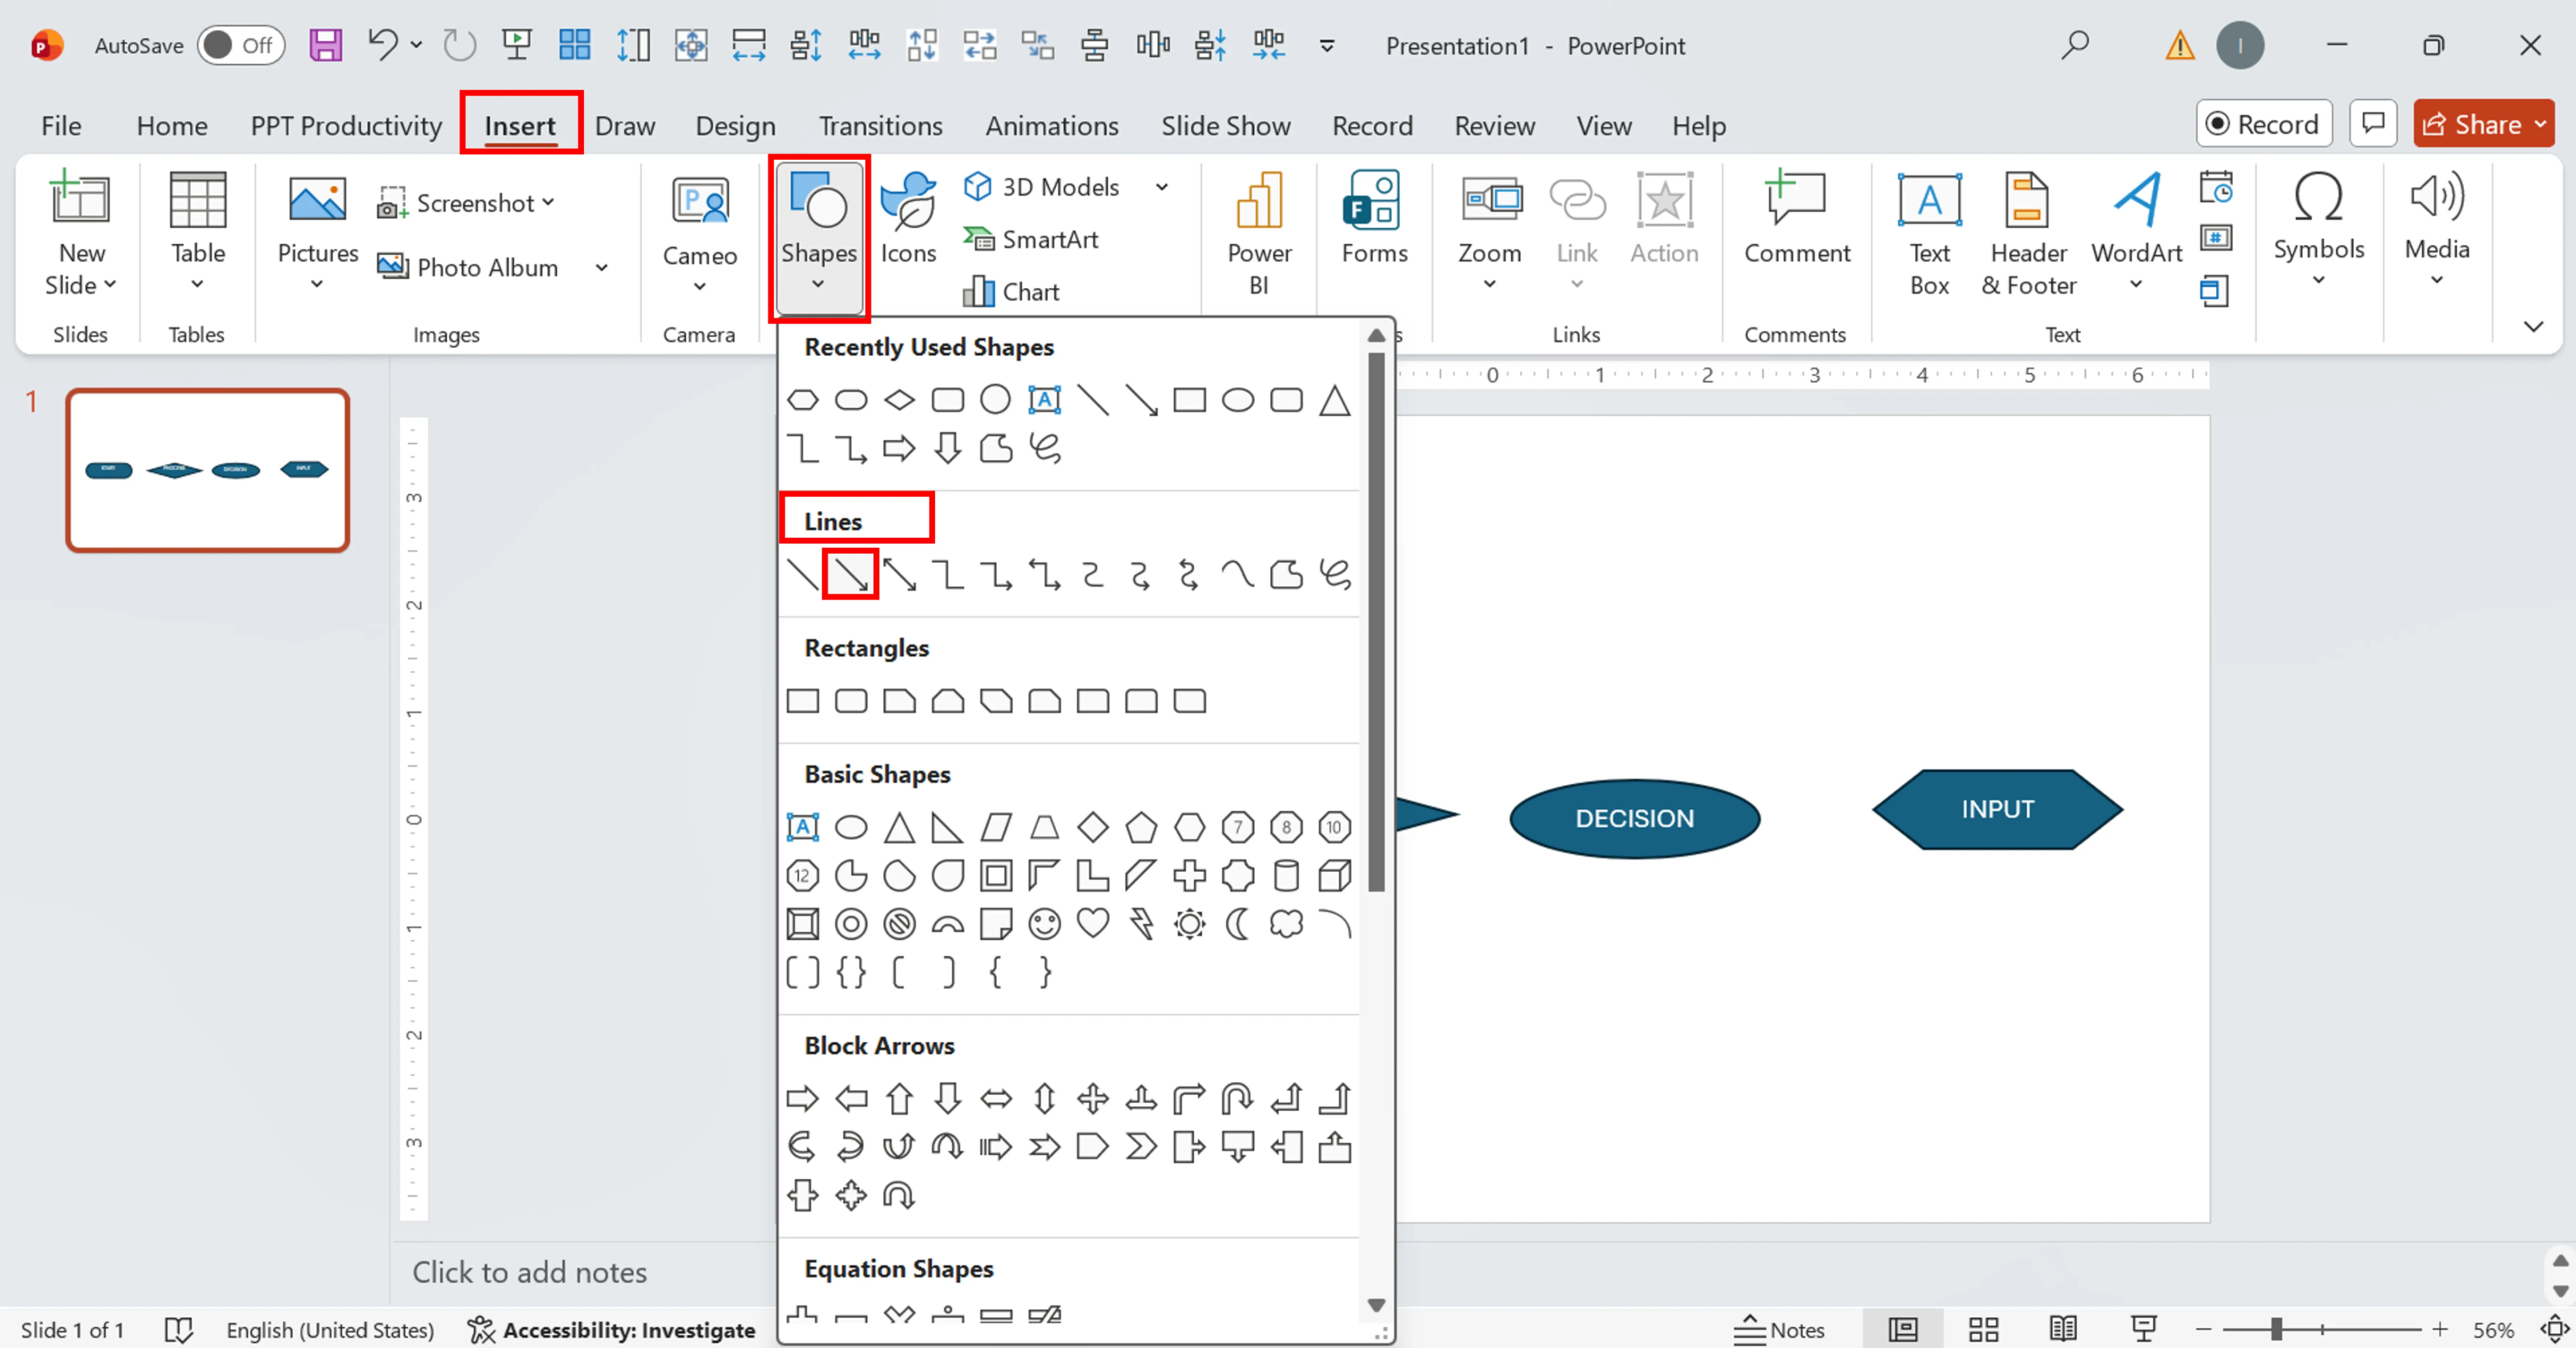The height and width of the screenshot is (1348, 2576).
Task: Switch to Slide Sorter view
Action: coord(1983,1329)
